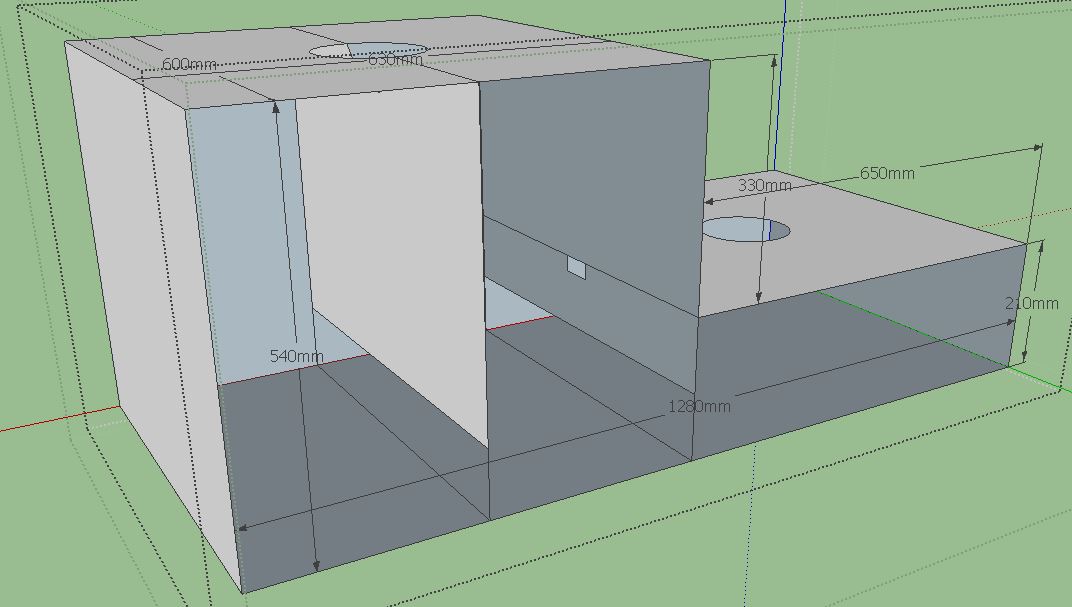1072x607 pixels.
Task: Select the 650mm dimension label
Action: (887, 173)
